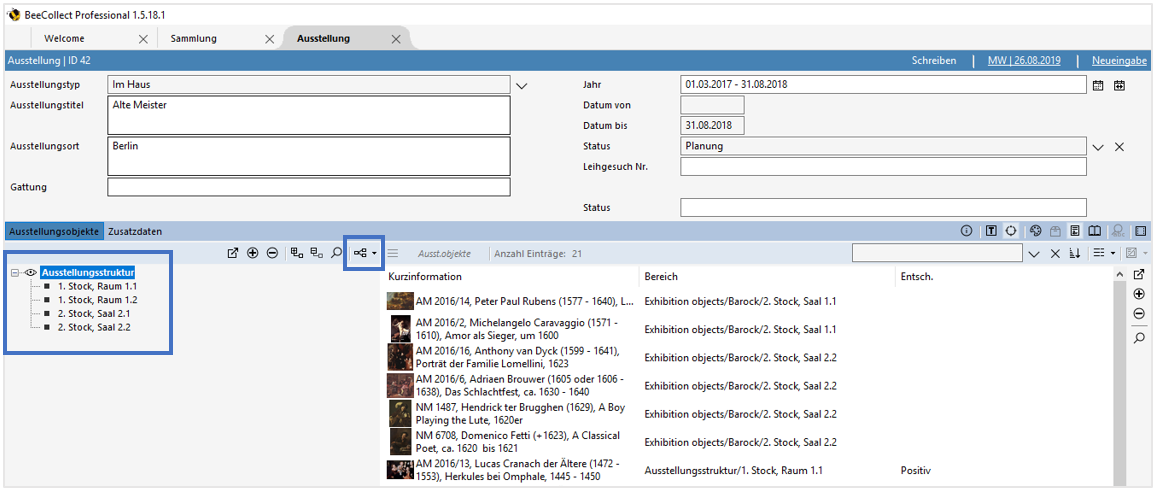Open the Ausstellungstyp dropdown arrow
The image size is (1158, 493).
click(521, 86)
